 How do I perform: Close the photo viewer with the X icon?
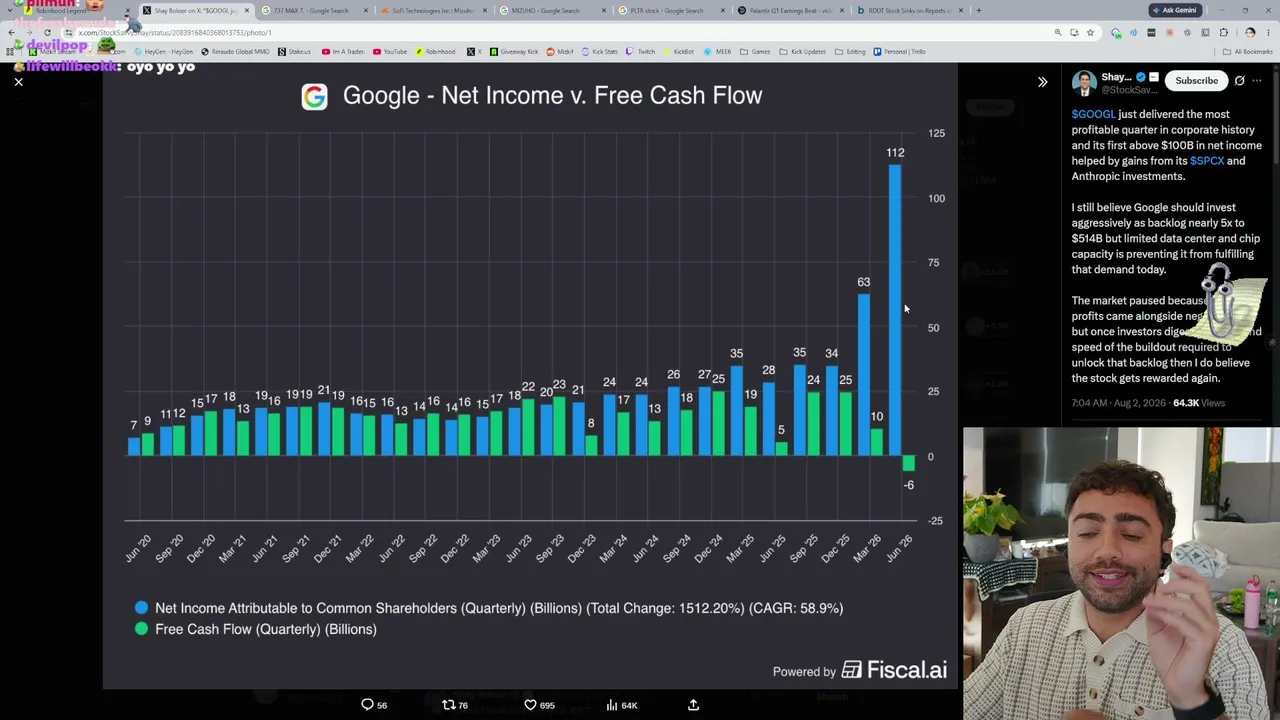click(x=18, y=82)
